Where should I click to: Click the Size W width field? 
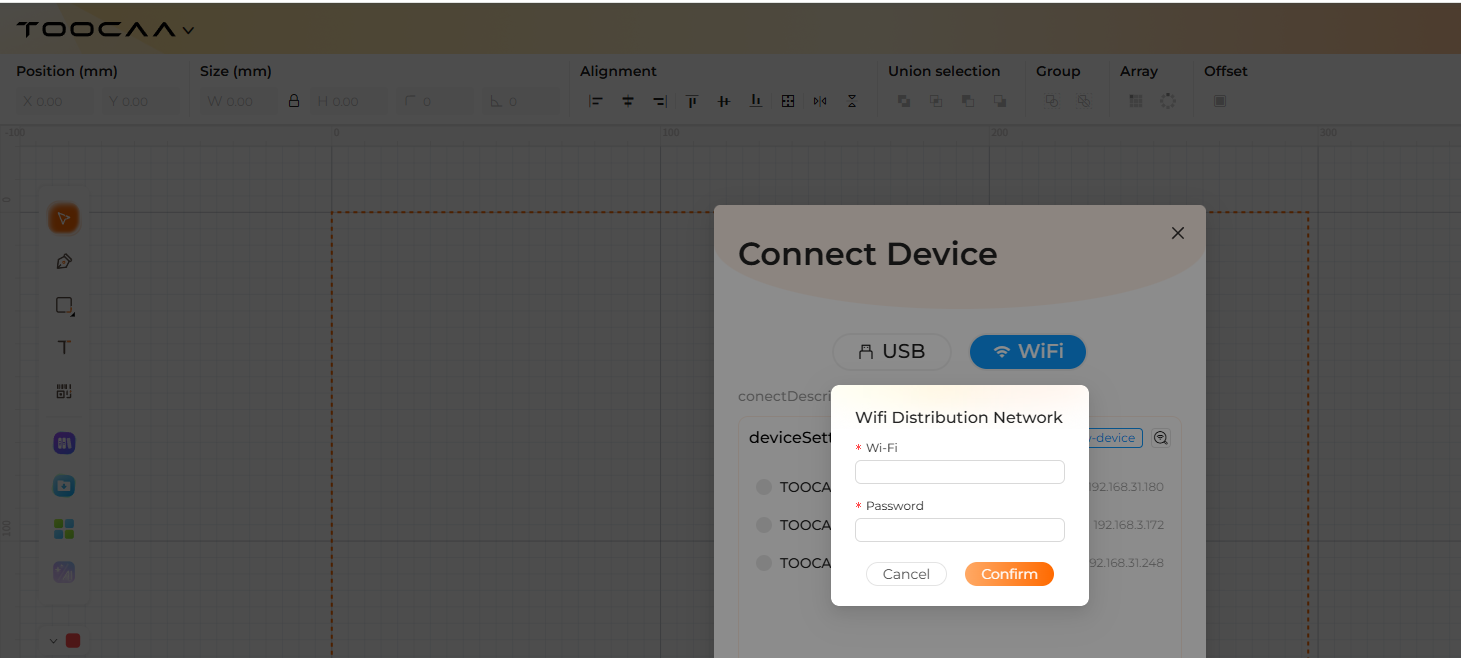click(239, 101)
